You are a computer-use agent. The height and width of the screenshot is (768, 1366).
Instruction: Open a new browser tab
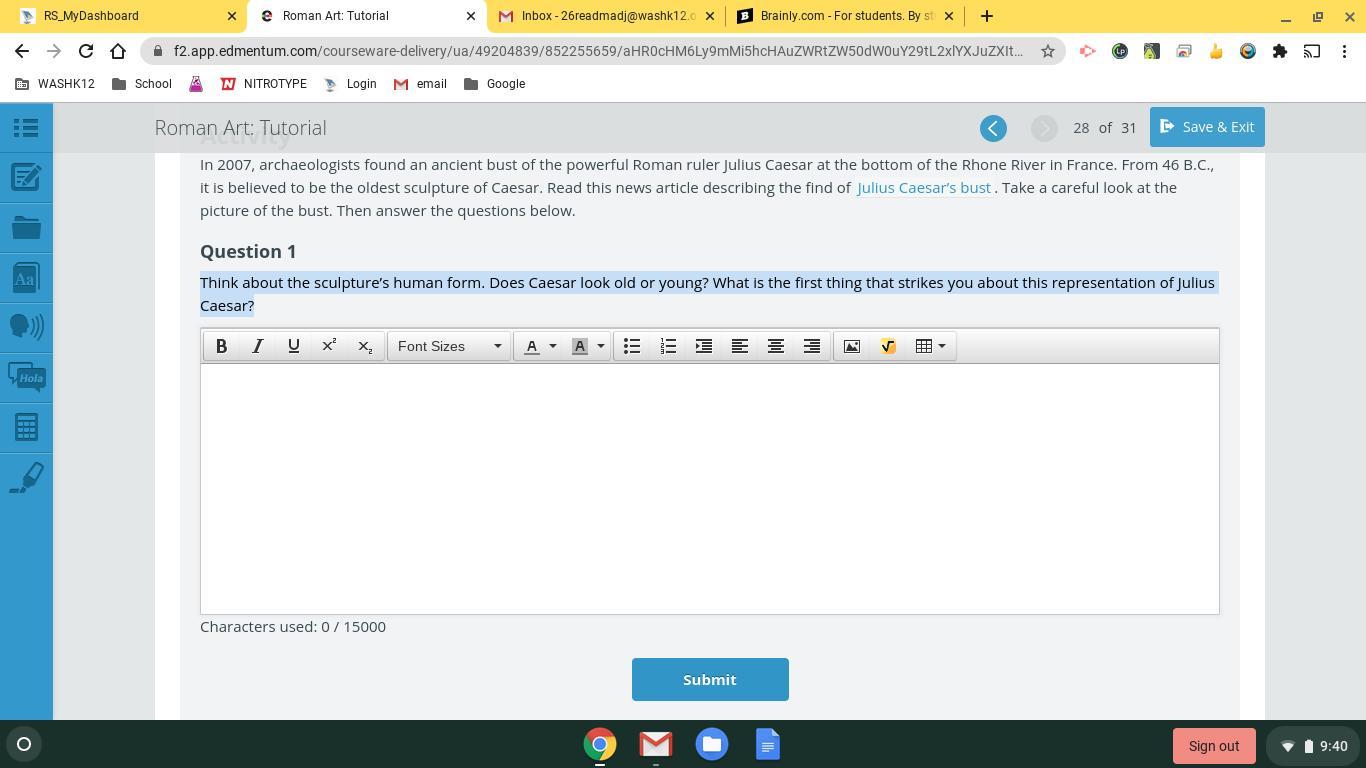pyautogui.click(x=986, y=16)
